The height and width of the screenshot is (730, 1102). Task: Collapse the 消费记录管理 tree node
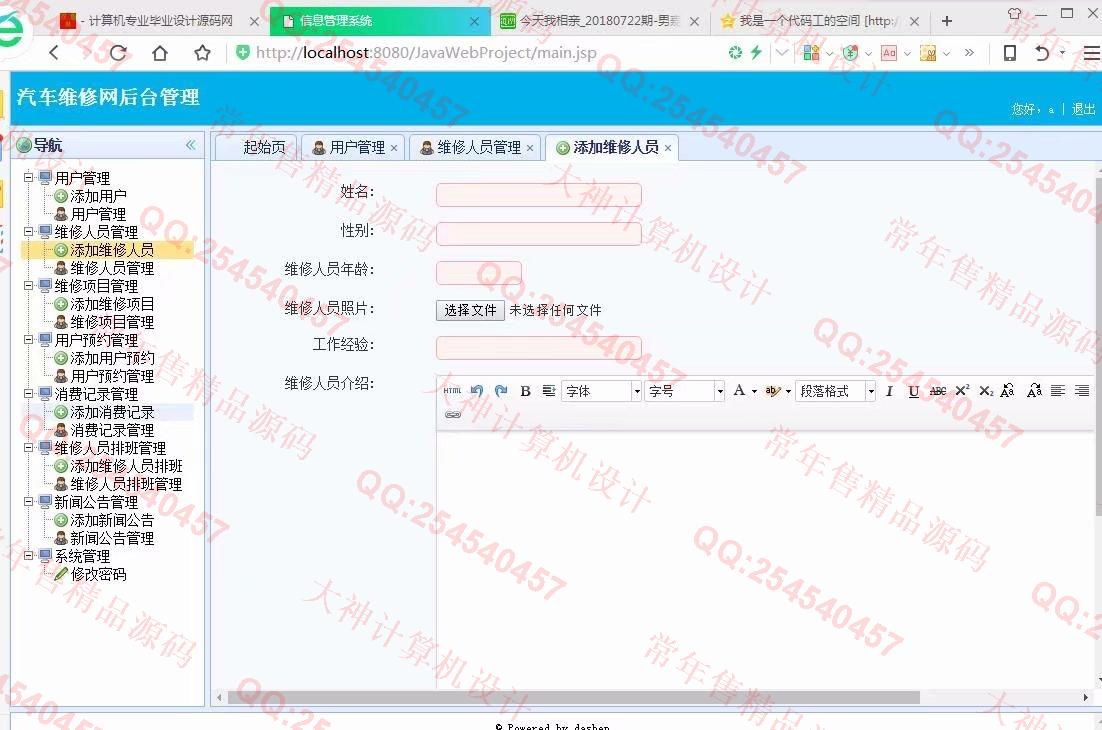point(28,393)
